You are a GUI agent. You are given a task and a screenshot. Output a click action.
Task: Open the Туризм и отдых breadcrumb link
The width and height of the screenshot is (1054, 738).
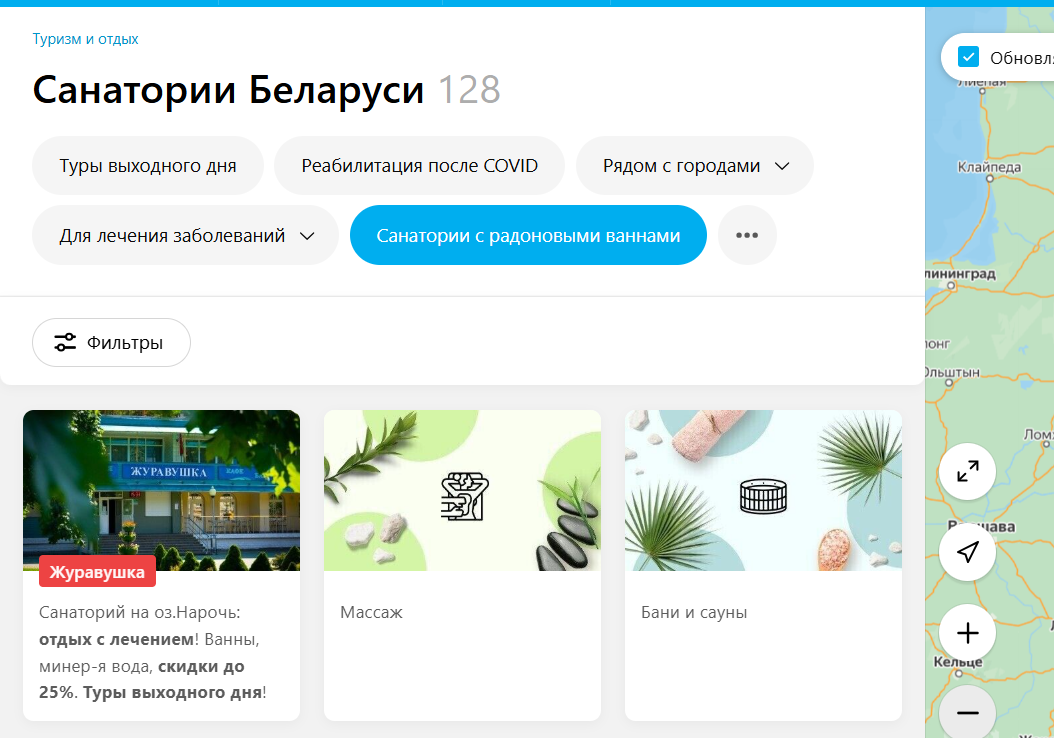[85, 39]
